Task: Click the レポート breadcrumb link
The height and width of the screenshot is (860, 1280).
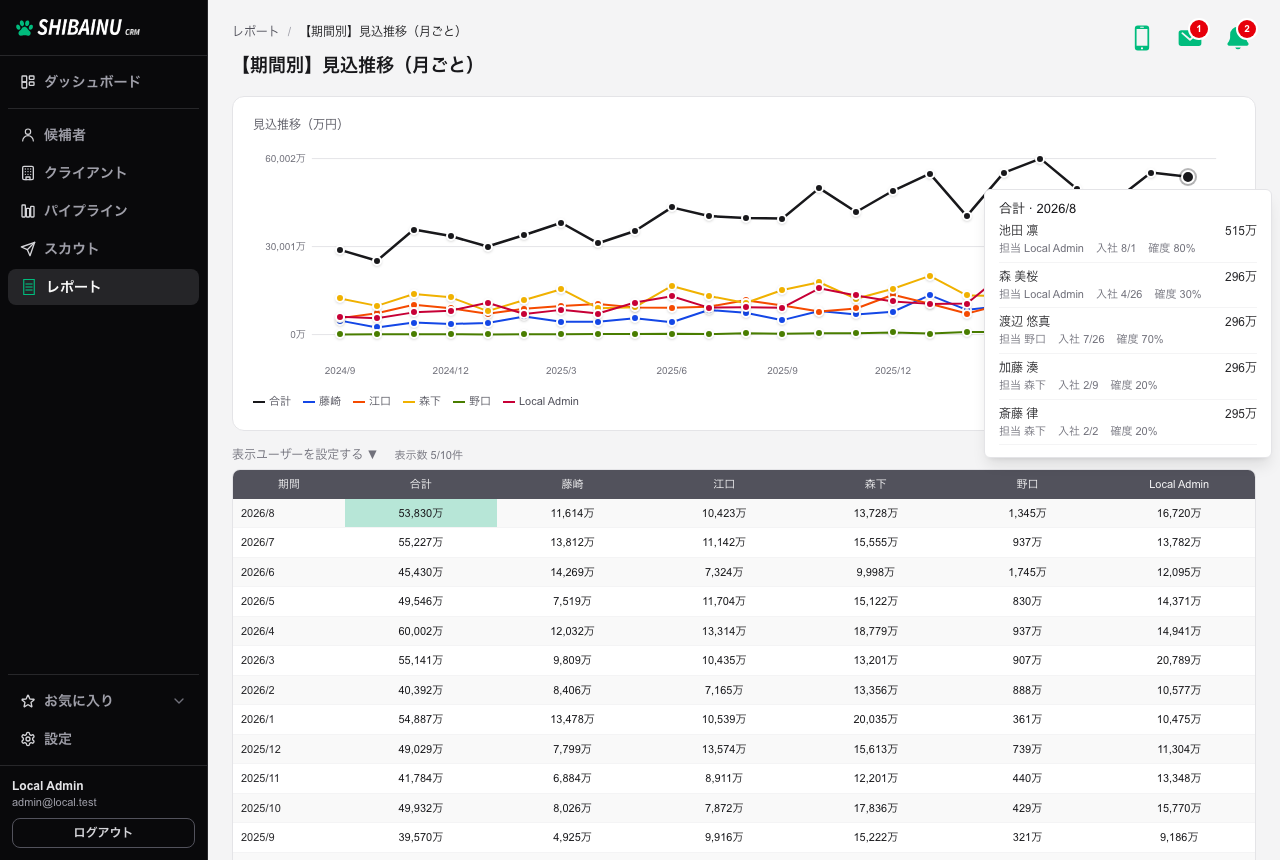Action: (x=256, y=31)
